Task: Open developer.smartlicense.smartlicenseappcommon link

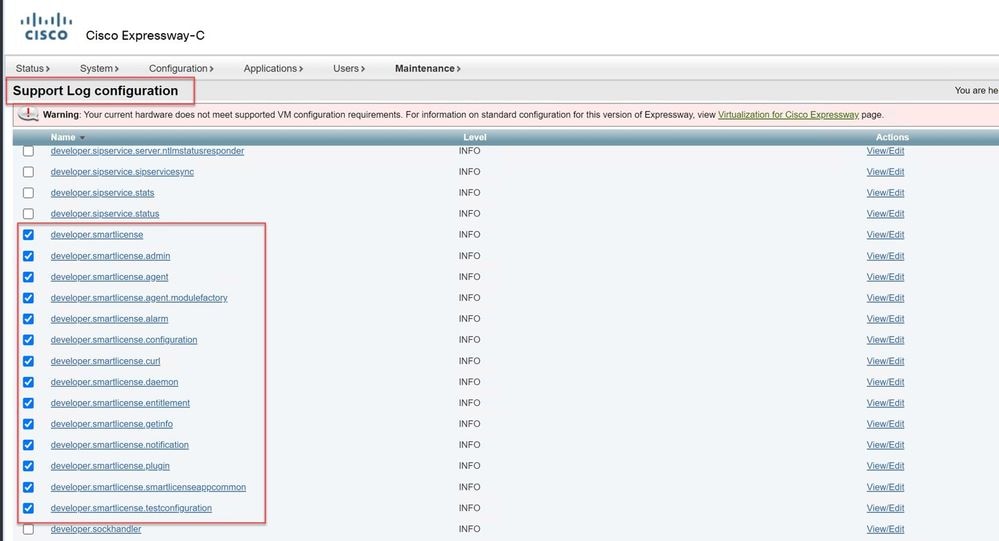Action: click(x=148, y=487)
